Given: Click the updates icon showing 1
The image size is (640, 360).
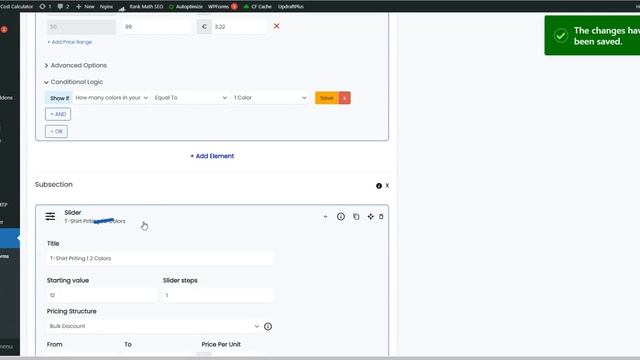Looking at the screenshot, I should click(x=45, y=7).
